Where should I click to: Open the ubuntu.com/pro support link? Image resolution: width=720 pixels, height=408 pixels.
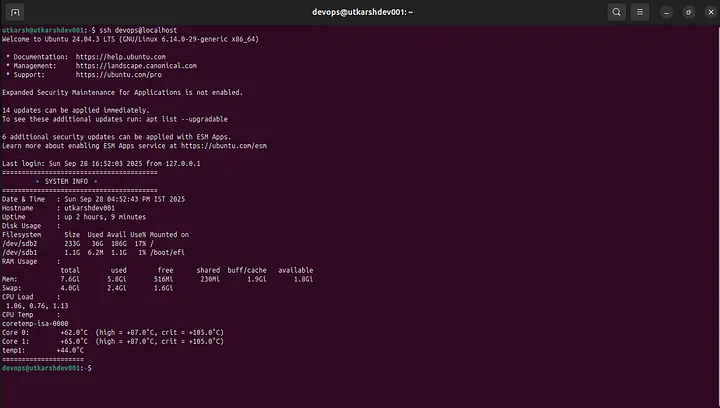click(x=118, y=74)
